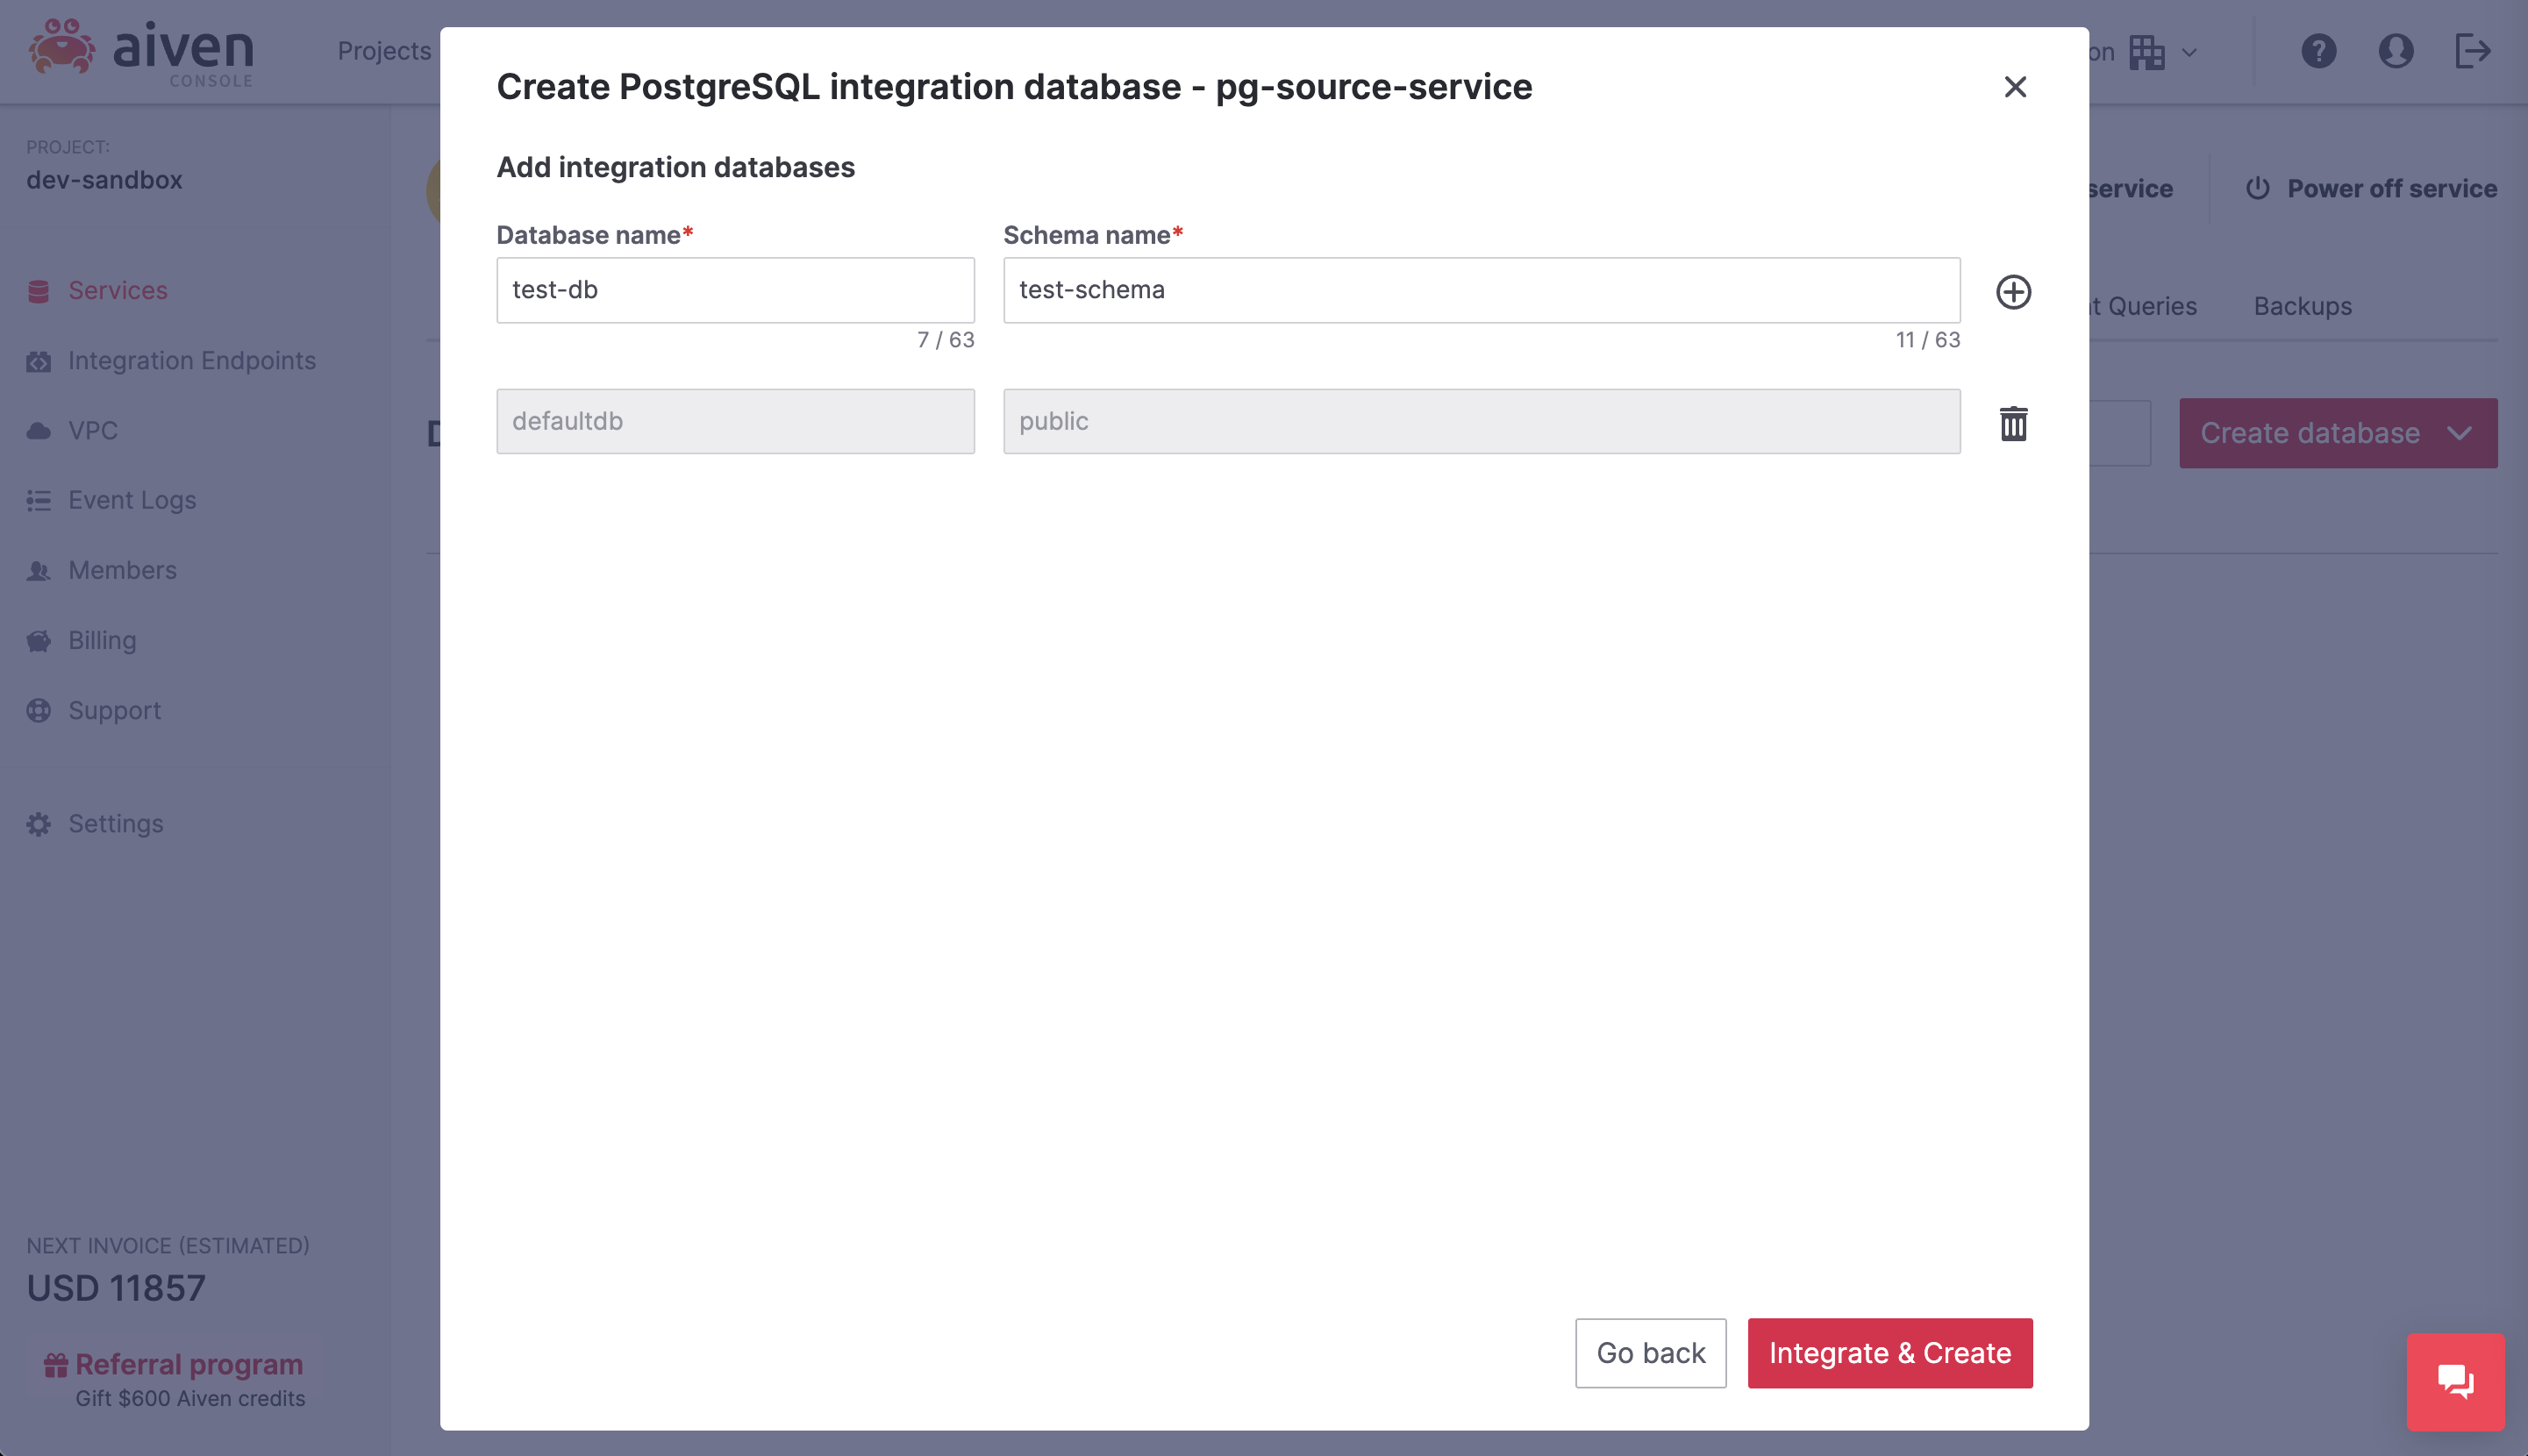The height and width of the screenshot is (1456, 2528).
Task: Click the Support lifebuoy icon
Action: (x=39, y=711)
